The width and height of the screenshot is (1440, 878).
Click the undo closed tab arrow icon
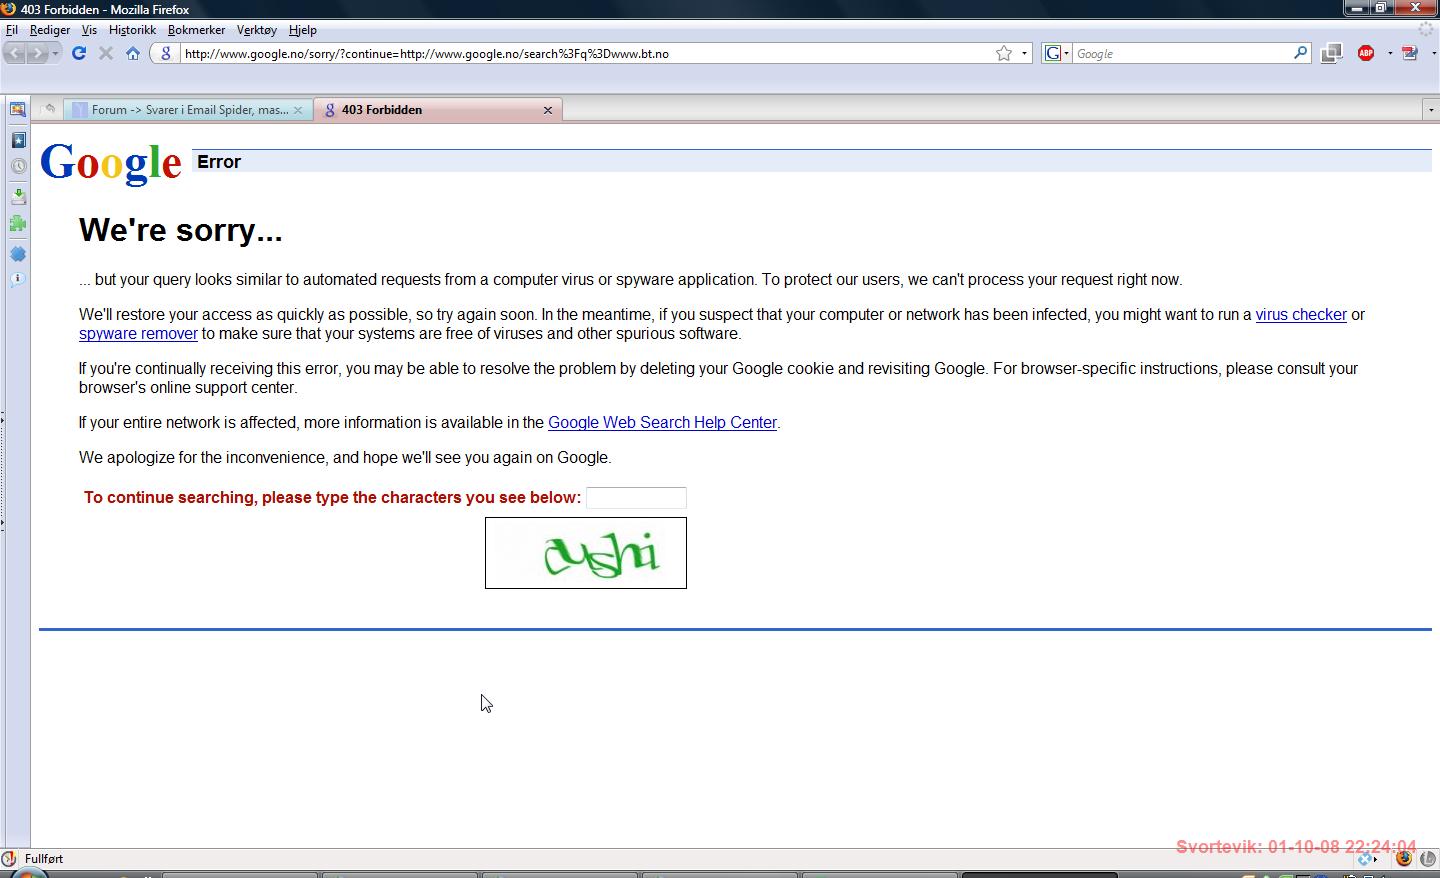click(x=48, y=109)
